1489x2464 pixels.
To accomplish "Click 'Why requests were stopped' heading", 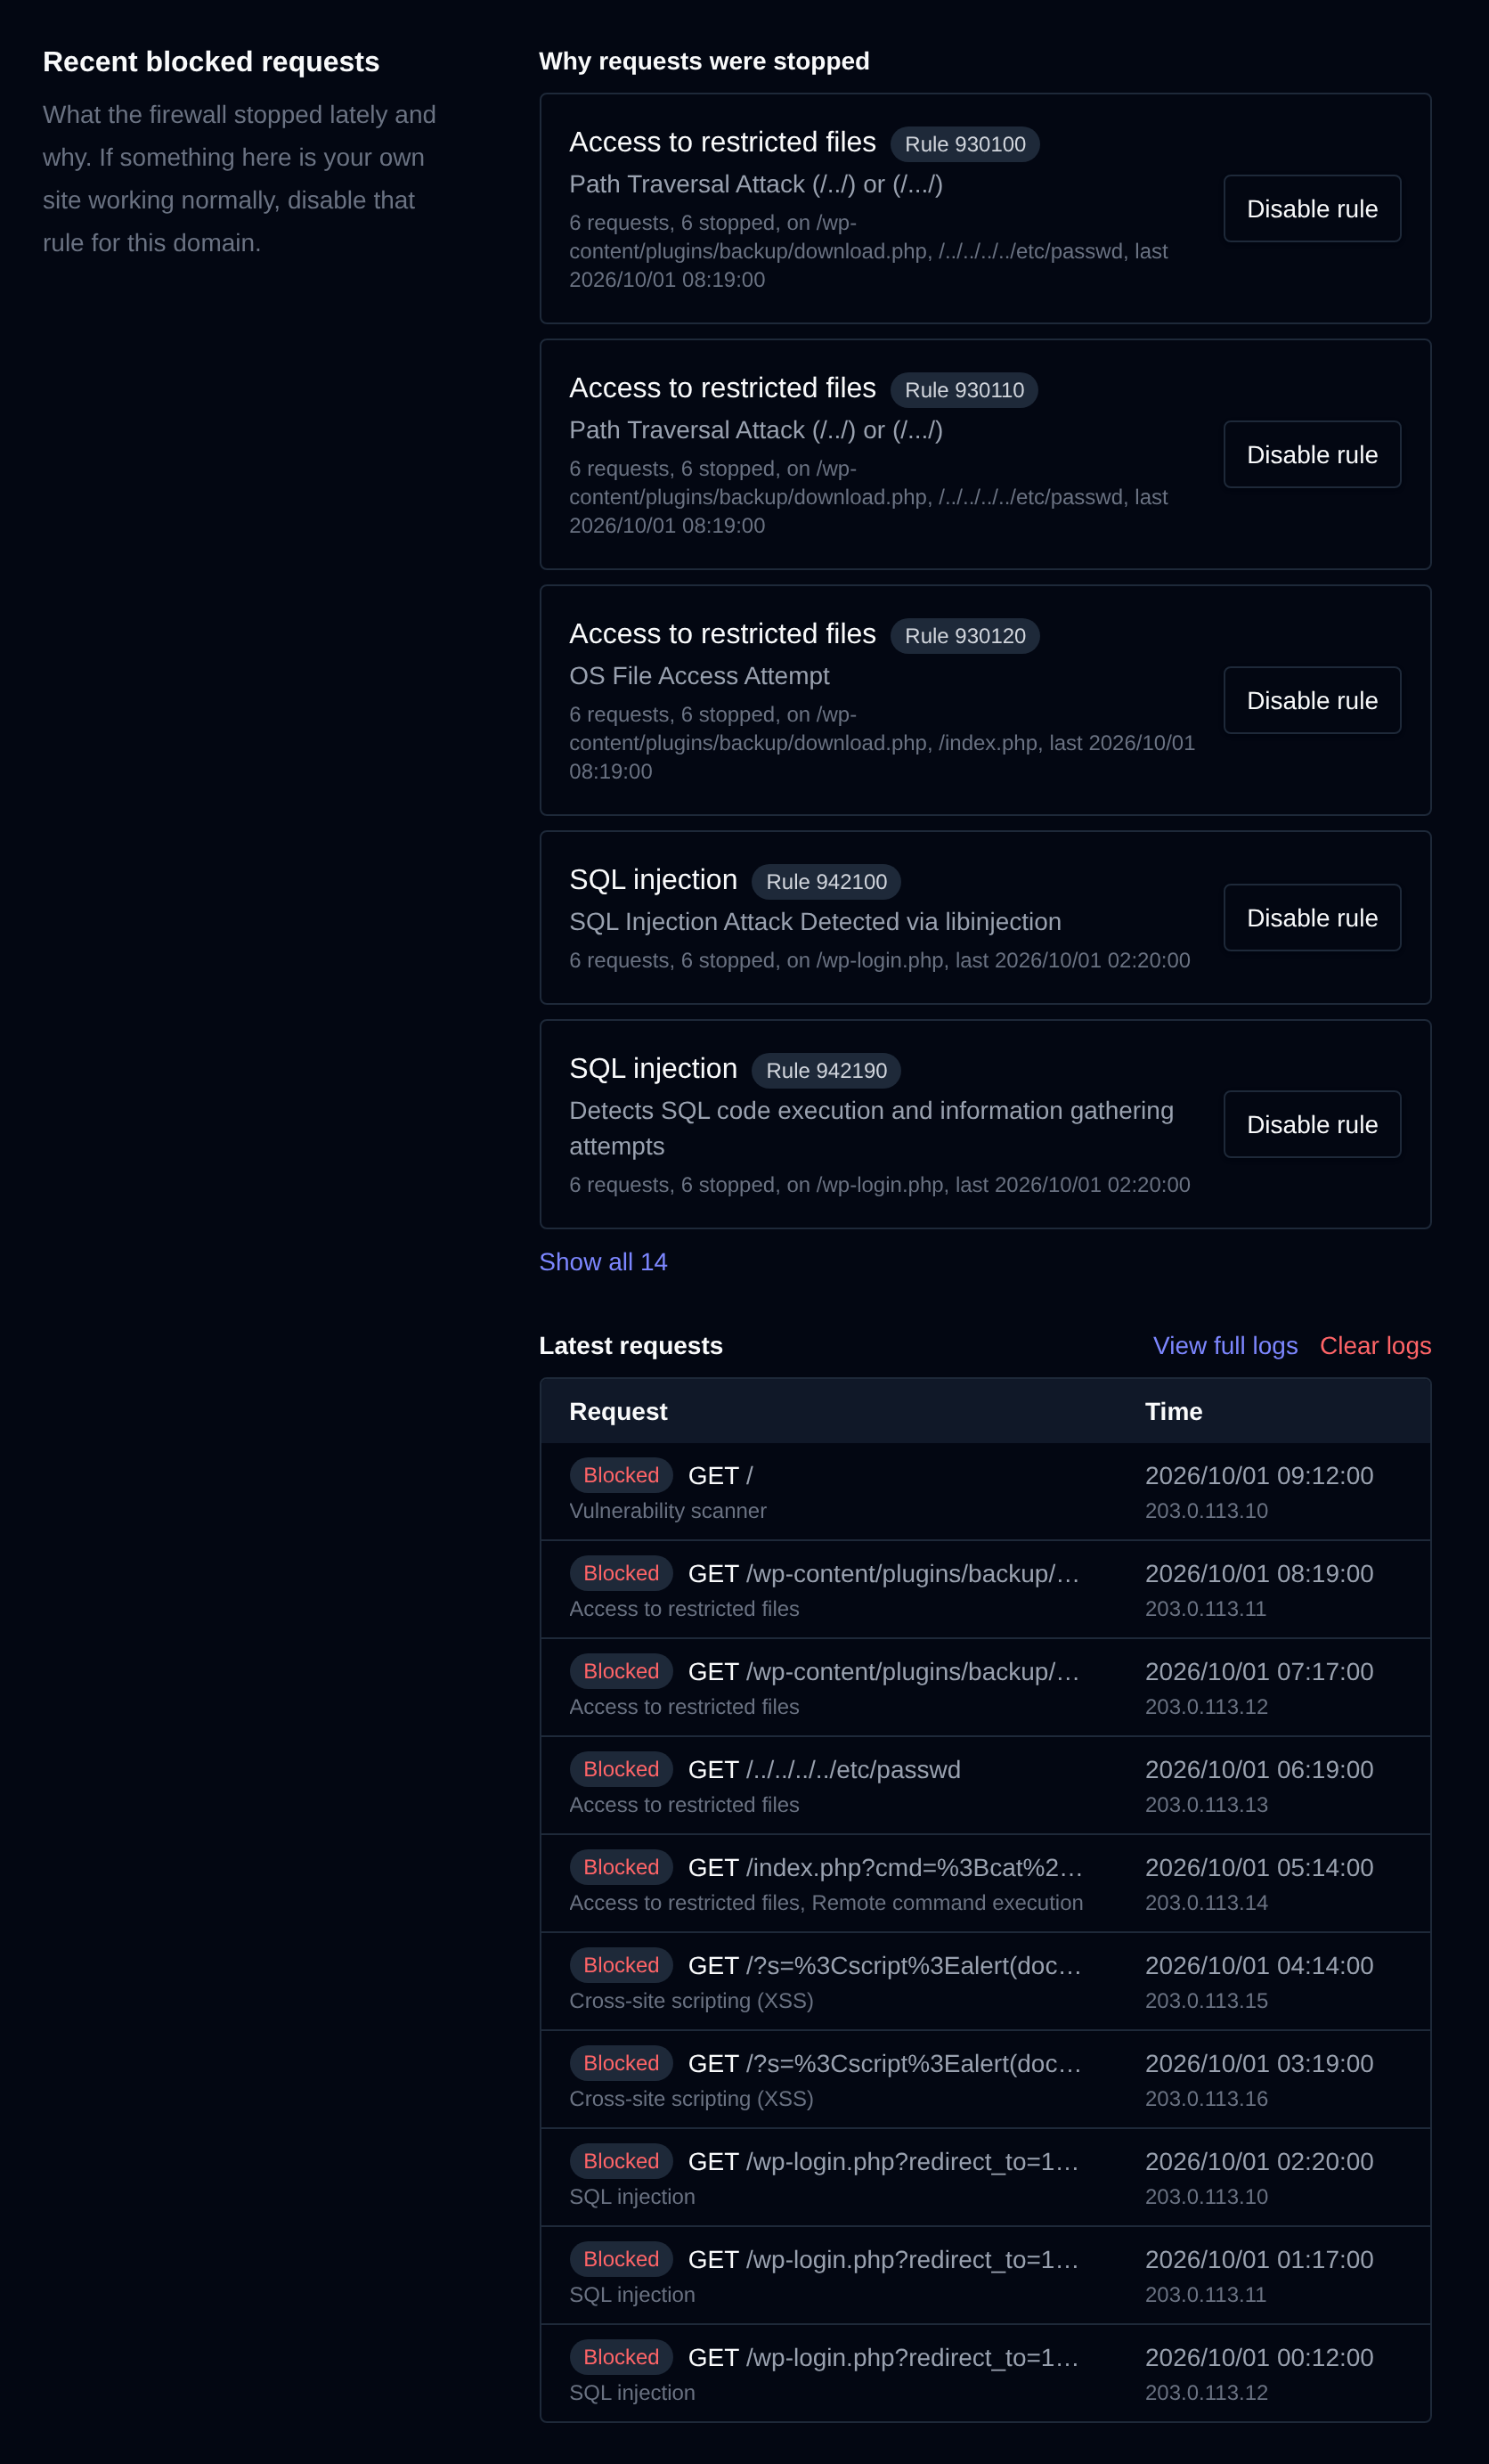I will coord(704,61).
